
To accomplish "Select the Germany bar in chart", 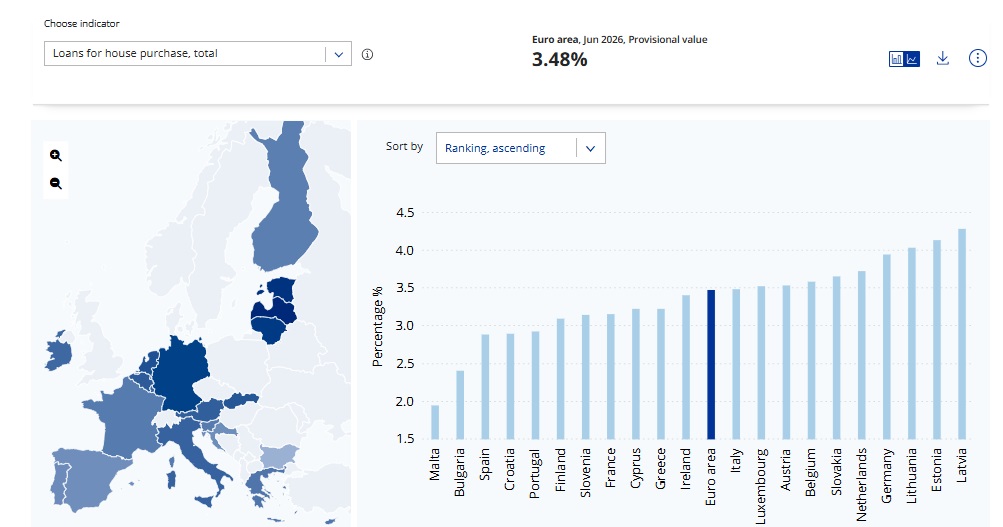I will [887, 347].
